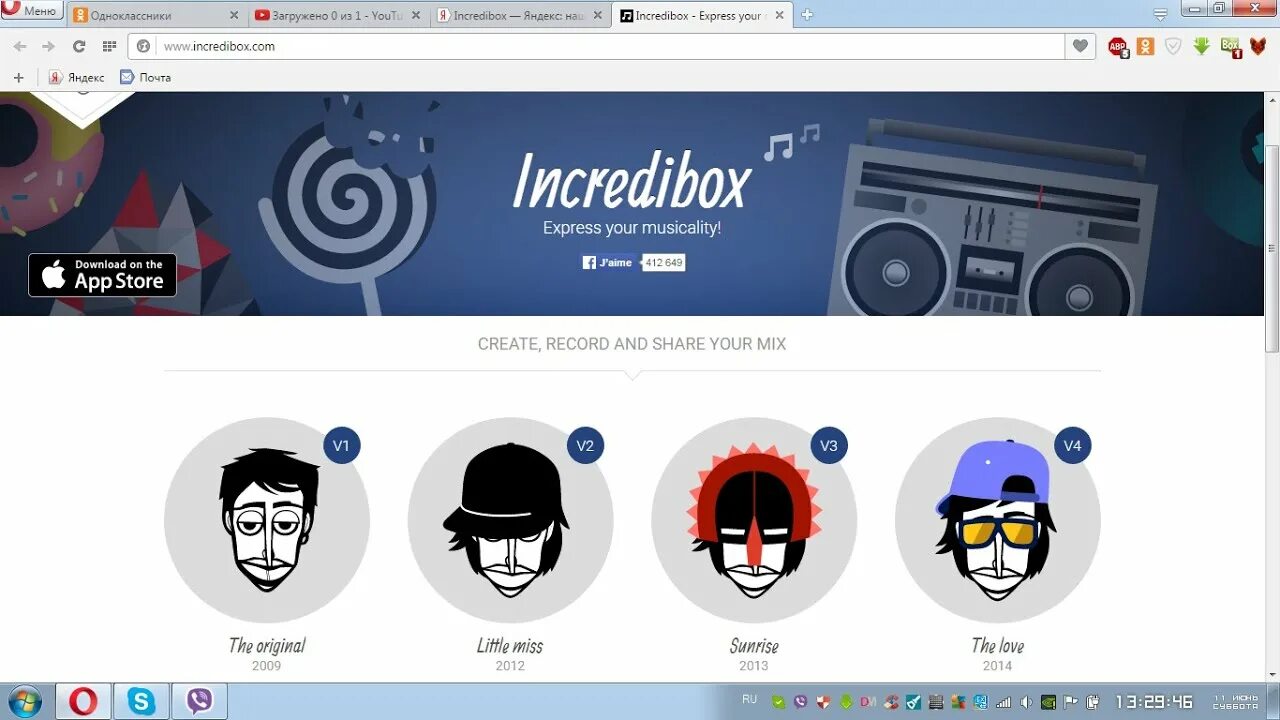Open Viber from the taskbar
1280x720 pixels.
199,701
